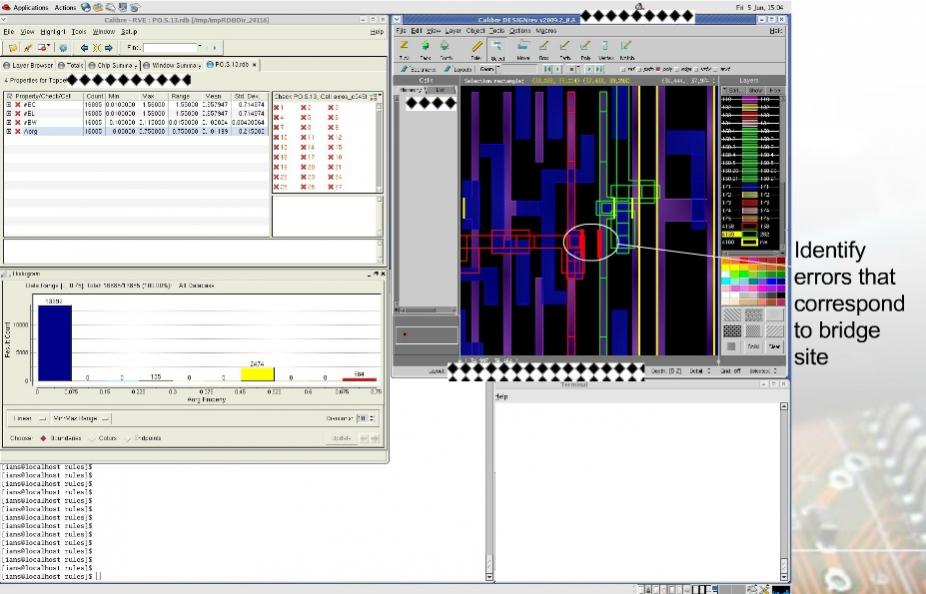
Task: Click the Show button in Layers panel
Action: point(755,90)
